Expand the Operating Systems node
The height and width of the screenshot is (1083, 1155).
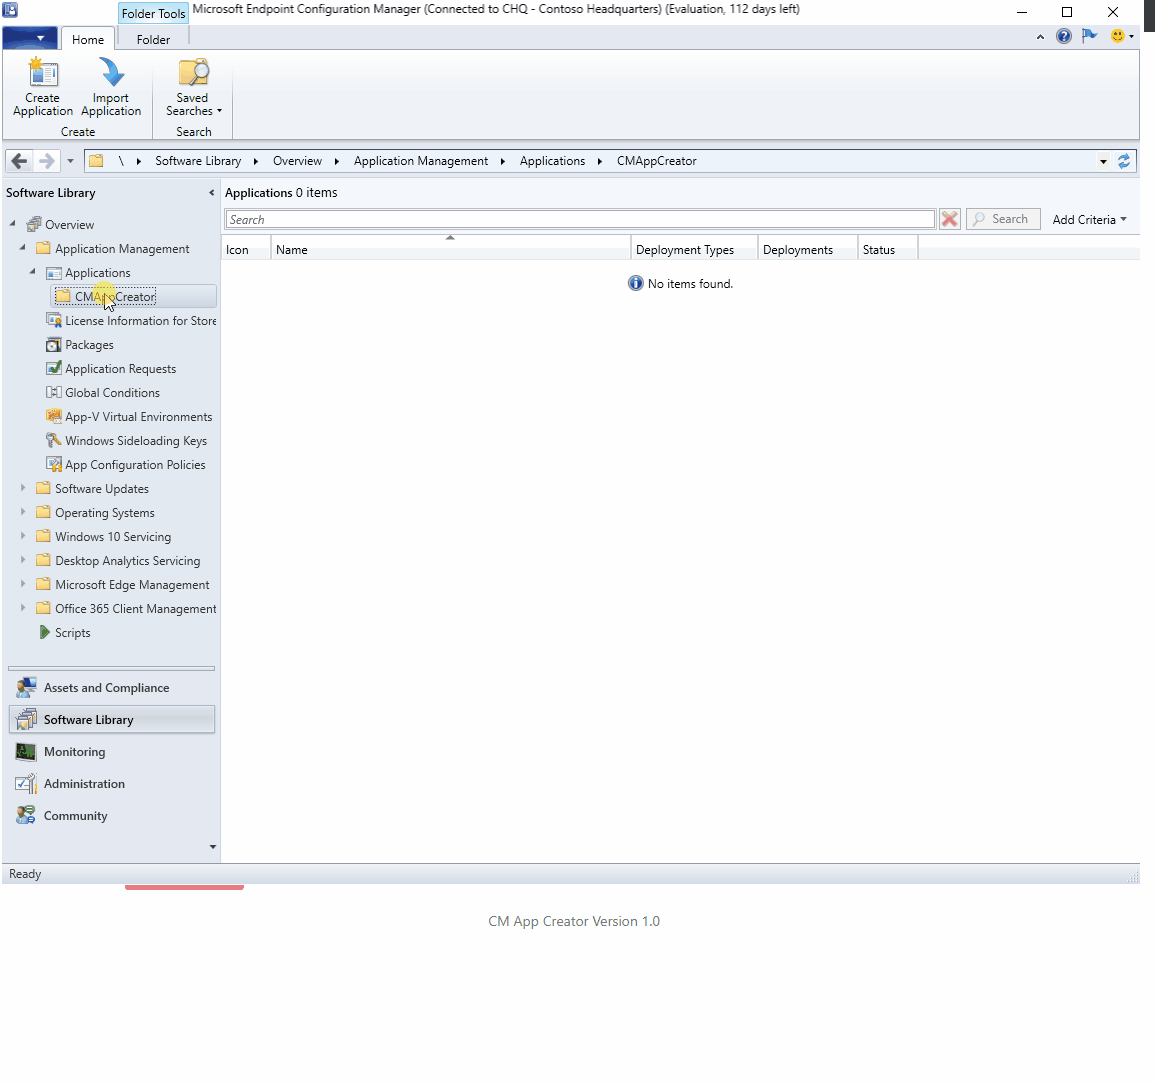tap(23, 511)
